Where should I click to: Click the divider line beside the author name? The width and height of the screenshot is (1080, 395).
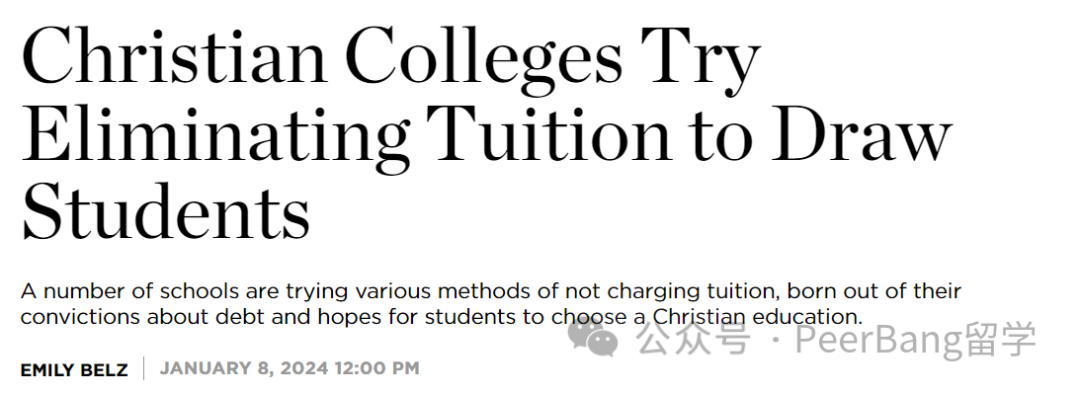pyautogui.click(x=144, y=369)
